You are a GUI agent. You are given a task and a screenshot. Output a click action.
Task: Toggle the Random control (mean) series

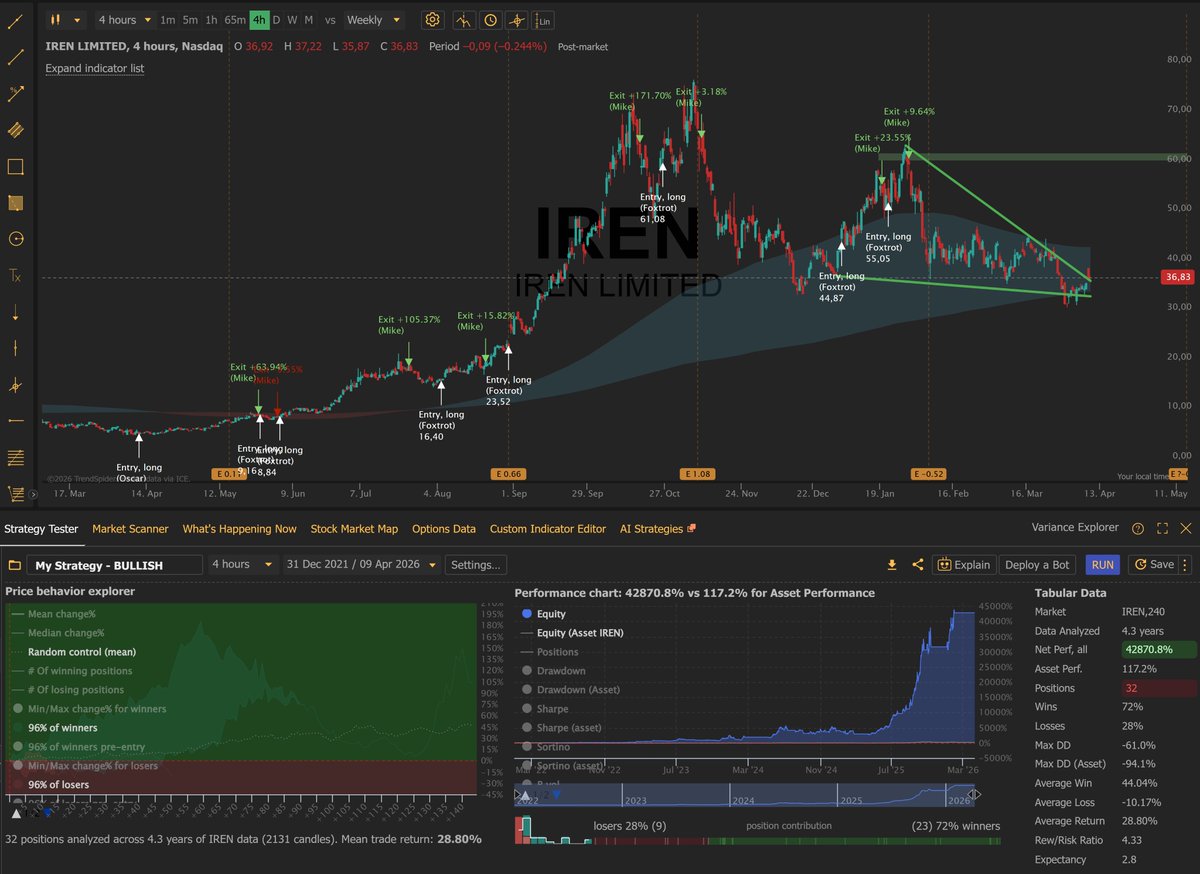click(x=72, y=652)
